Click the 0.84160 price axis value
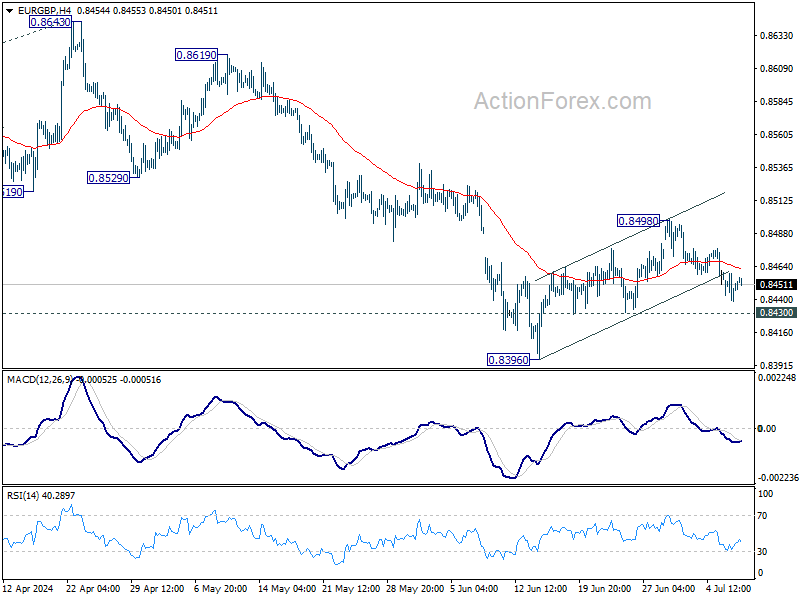 click(777, 333)
